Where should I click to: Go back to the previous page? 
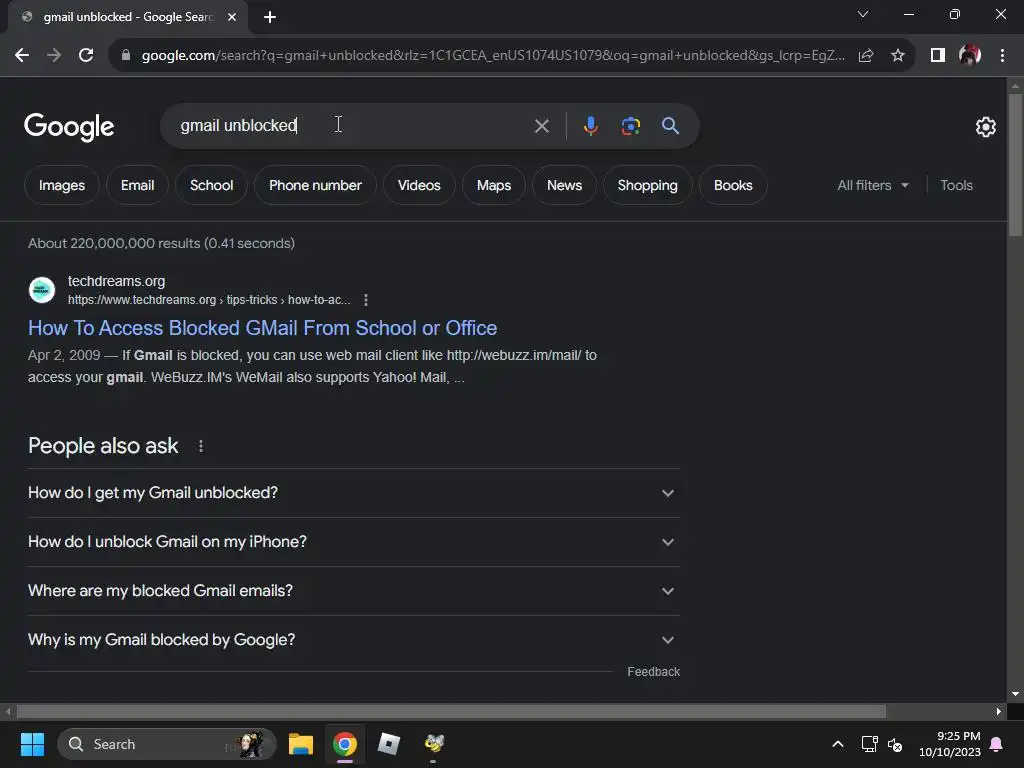pos(22,56)
